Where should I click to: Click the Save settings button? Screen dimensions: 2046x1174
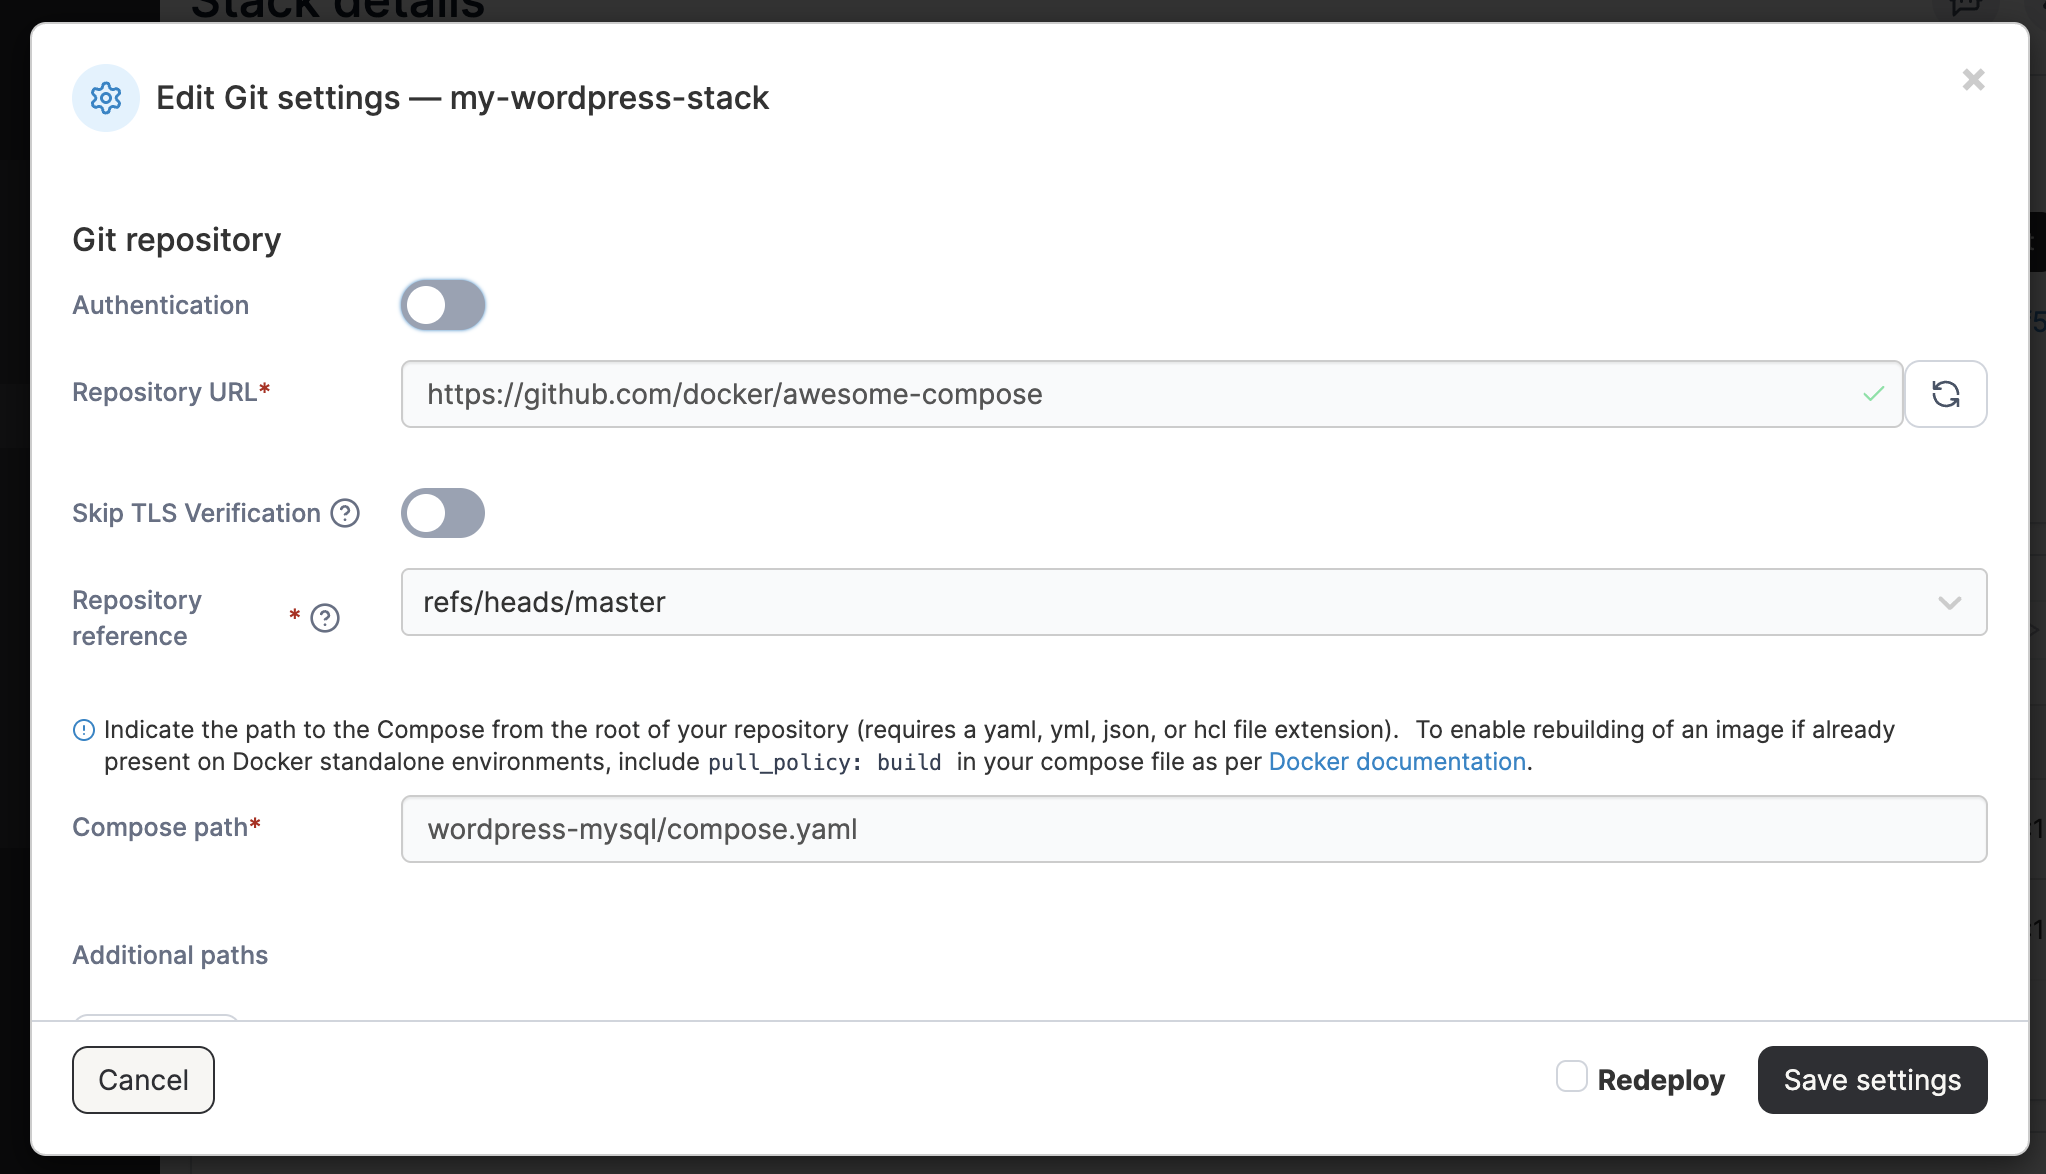[x=1872, y=1080]
